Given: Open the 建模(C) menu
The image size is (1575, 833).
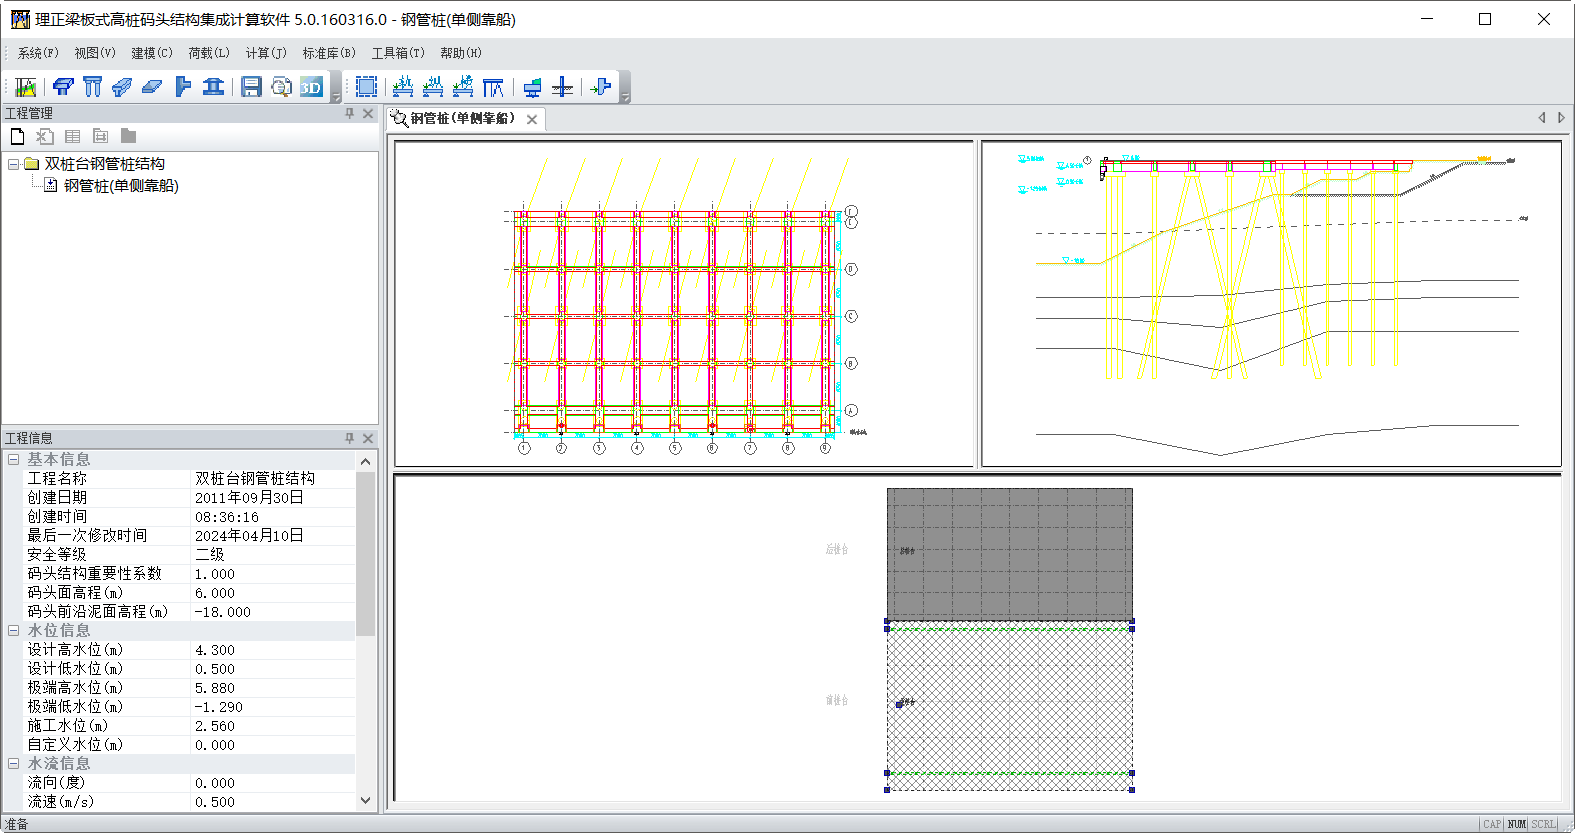Looking at the screenshot, I should pyautogui.click(x=151, y=53).
